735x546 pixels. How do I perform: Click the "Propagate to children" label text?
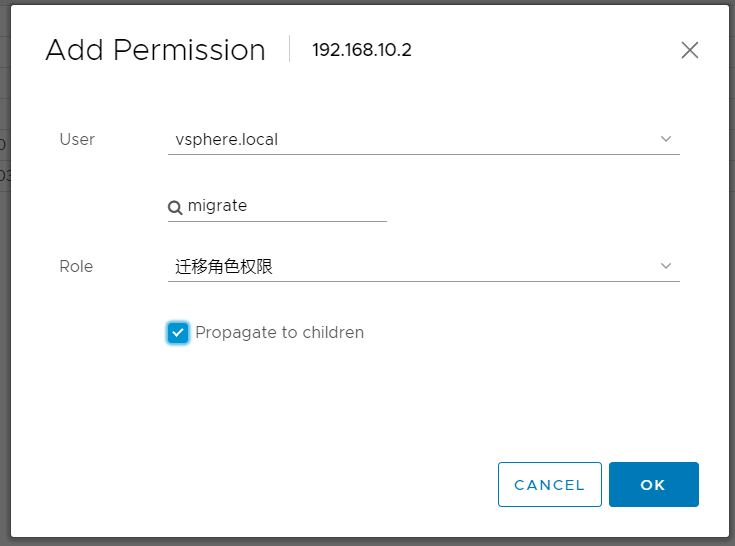[279, 333]
